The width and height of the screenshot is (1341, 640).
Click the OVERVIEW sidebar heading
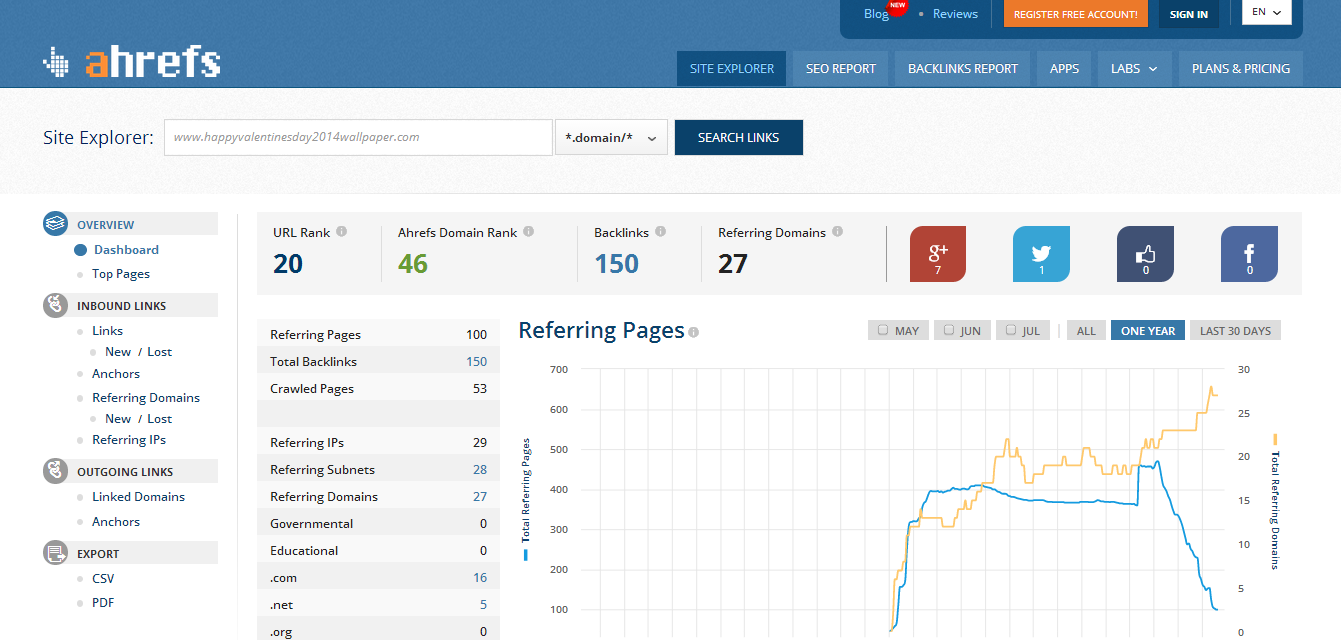pyautogui.click(x=106, y=225)
